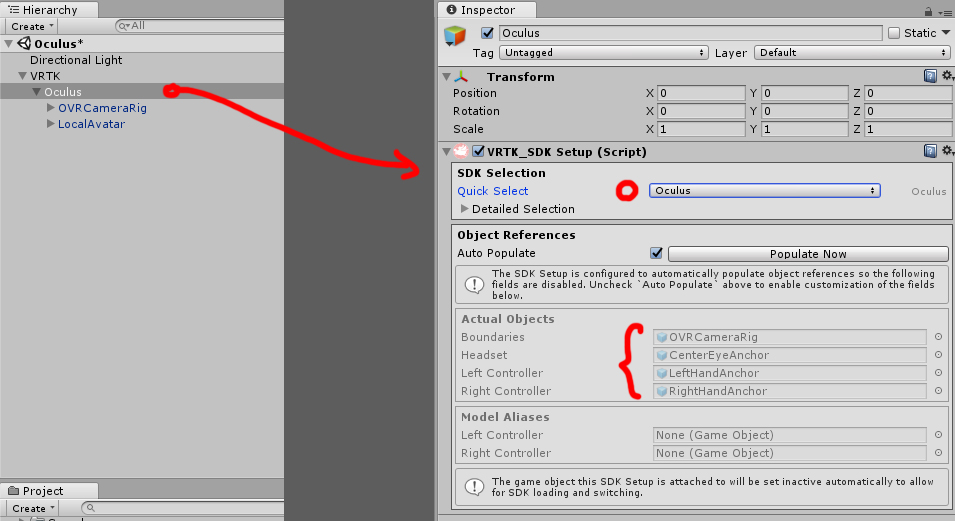This screenshot has height=521, width=955.
Task: Click Project search magnifier icon
Action: [x=91, y=508]
